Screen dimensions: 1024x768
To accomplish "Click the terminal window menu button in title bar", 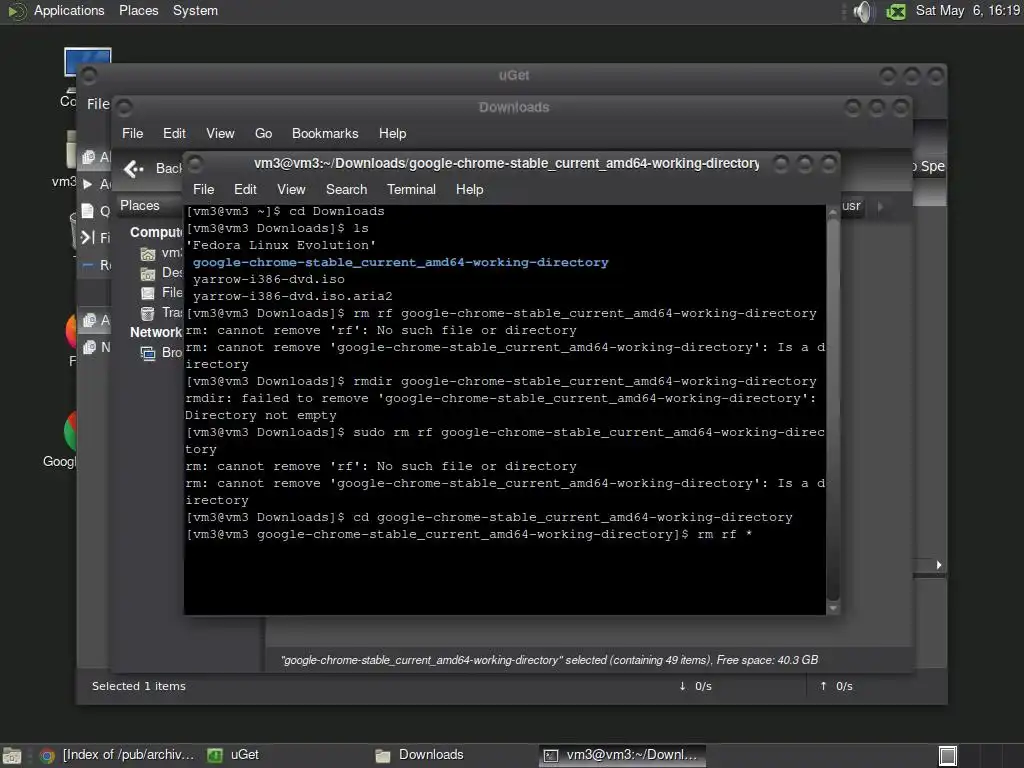I will [195, 163].
